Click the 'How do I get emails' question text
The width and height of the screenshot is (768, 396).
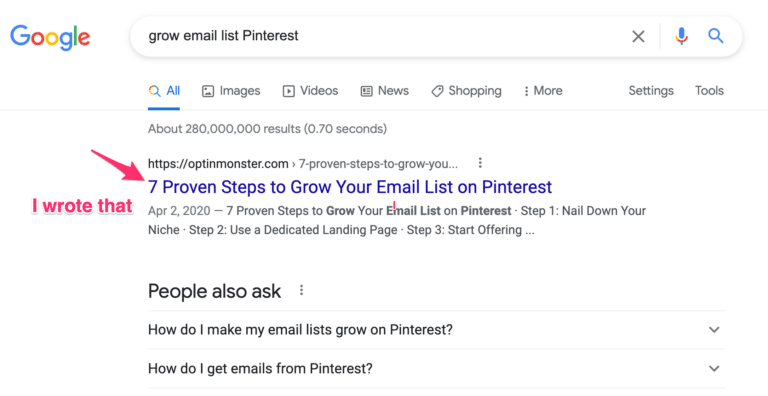260,368
